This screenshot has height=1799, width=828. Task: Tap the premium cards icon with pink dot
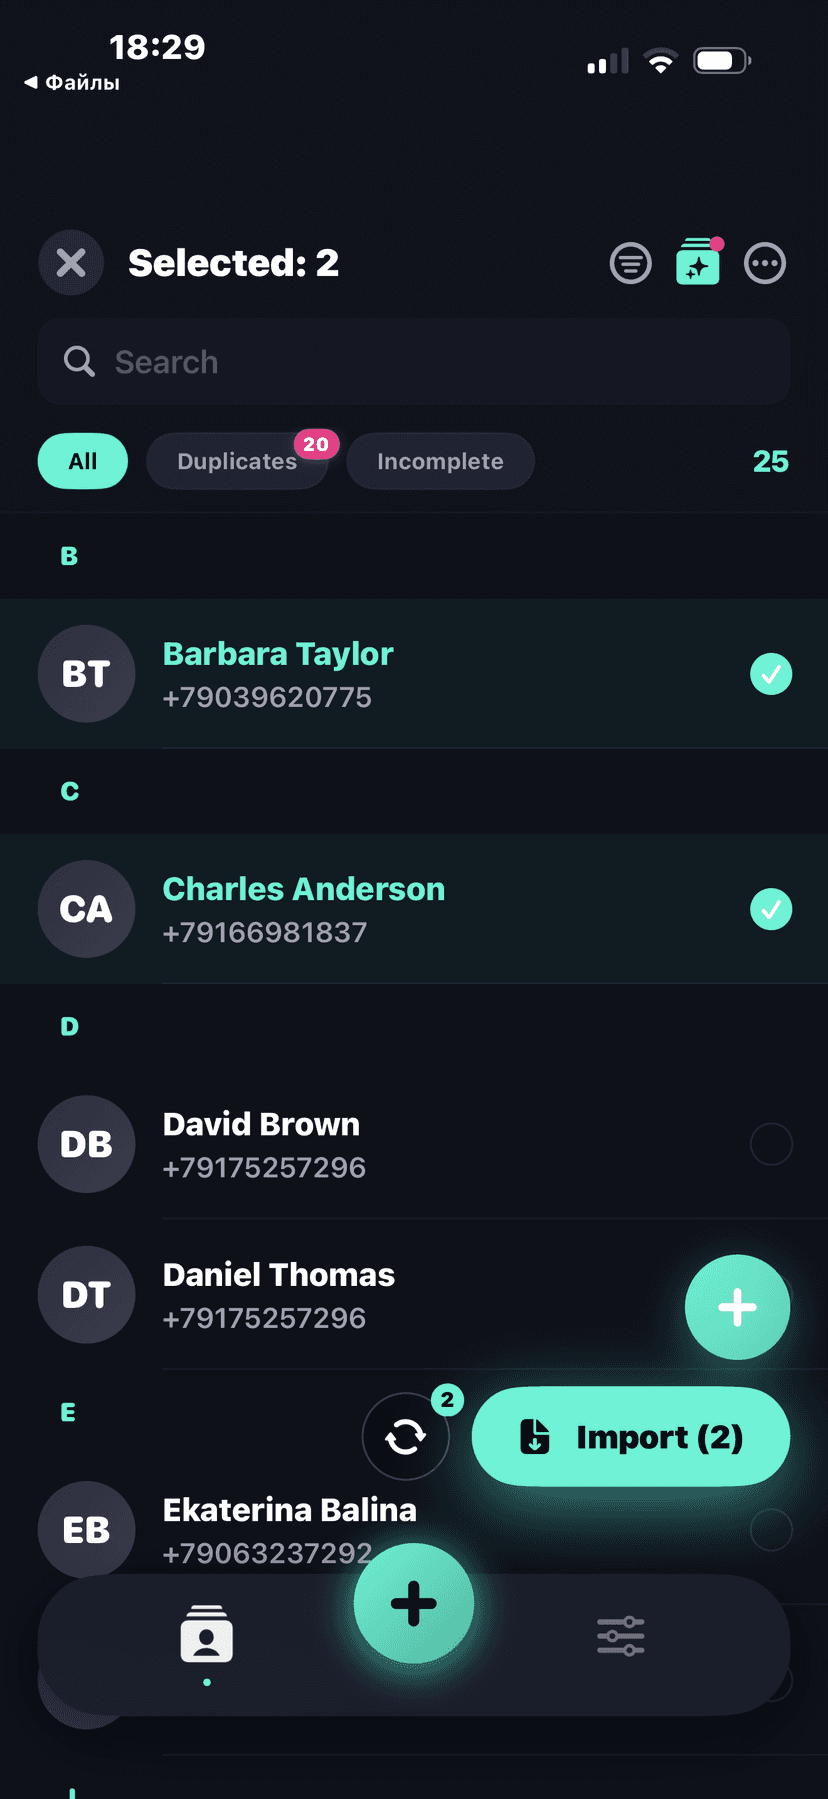pyautogui.click(x=697, y=263)
